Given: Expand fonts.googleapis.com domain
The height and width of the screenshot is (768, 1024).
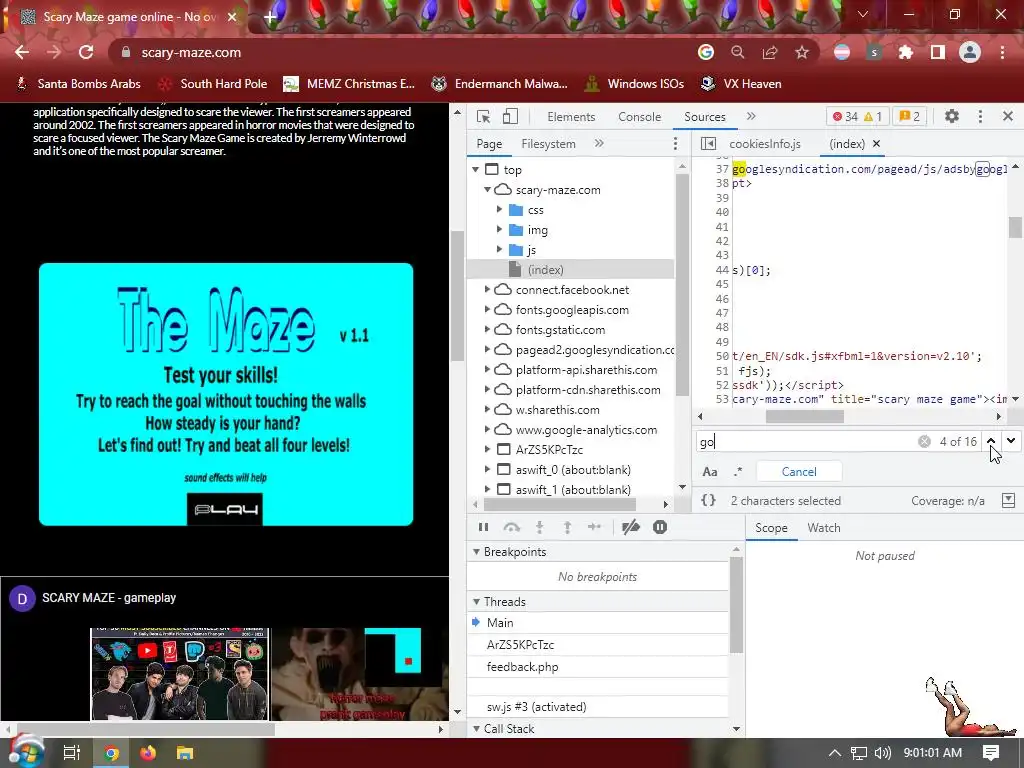Looking at the screenshot, I should (x=487, y=310).
